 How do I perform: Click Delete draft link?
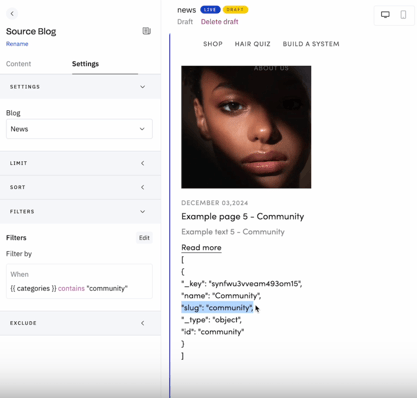(219, 22)
